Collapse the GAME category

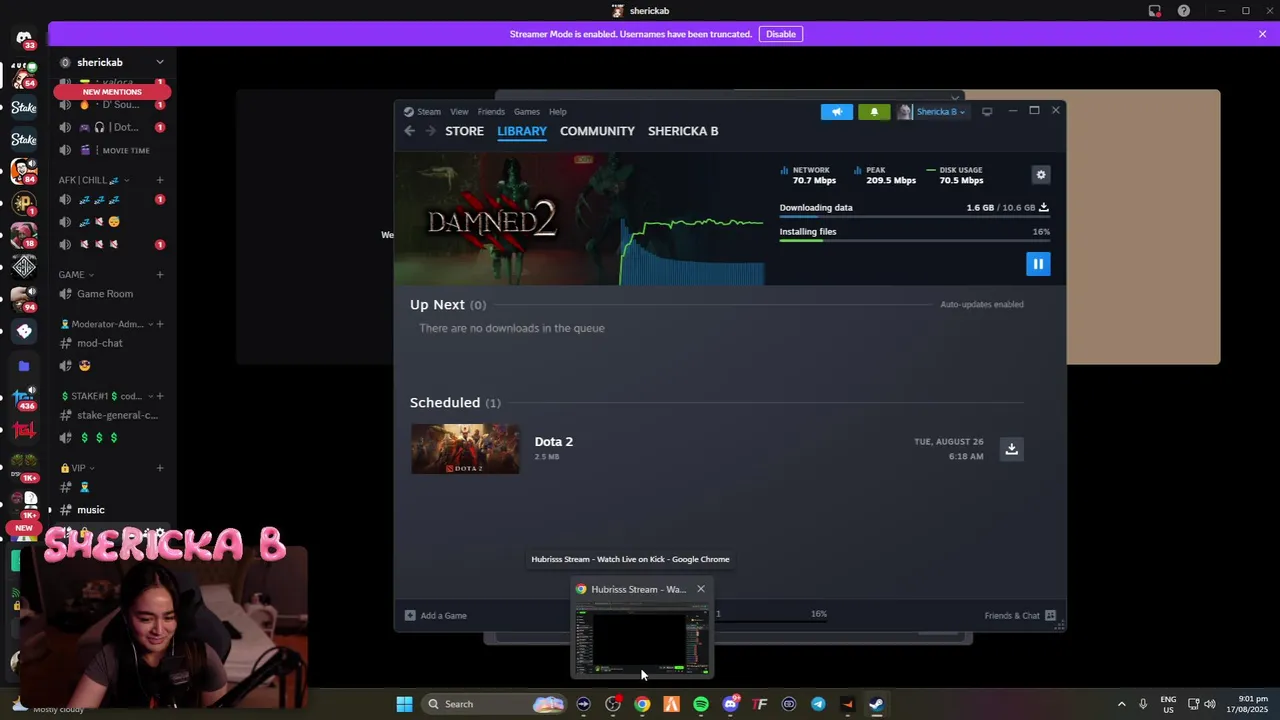(76, 275)
